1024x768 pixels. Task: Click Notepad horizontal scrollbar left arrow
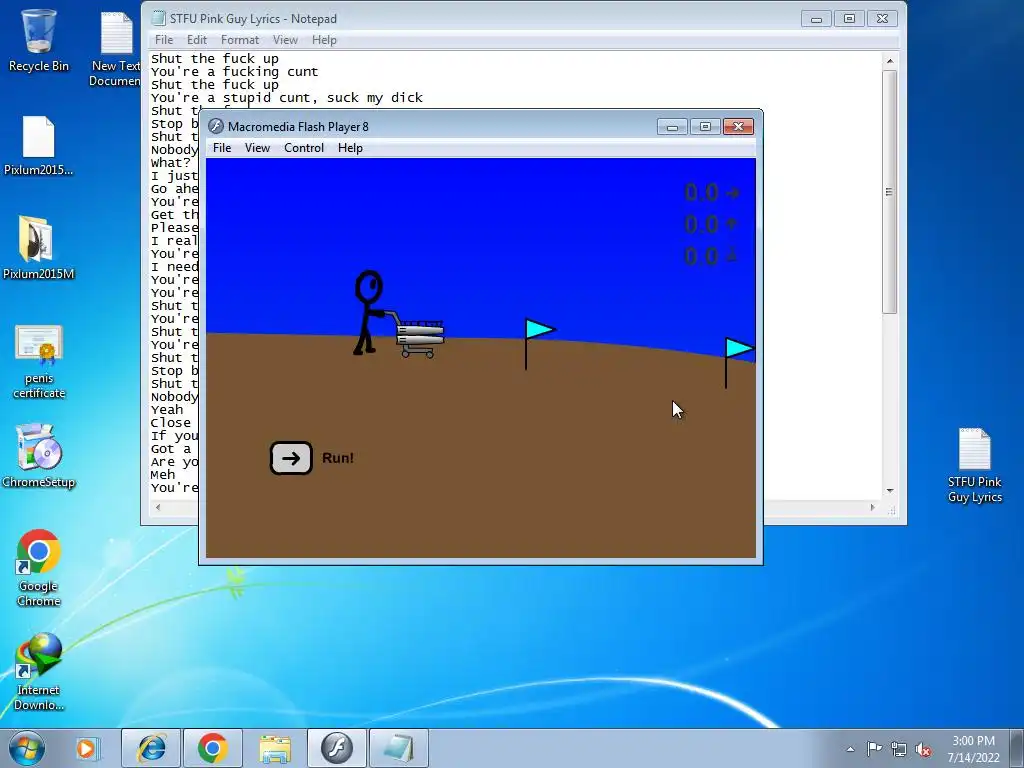click(157, 507)
